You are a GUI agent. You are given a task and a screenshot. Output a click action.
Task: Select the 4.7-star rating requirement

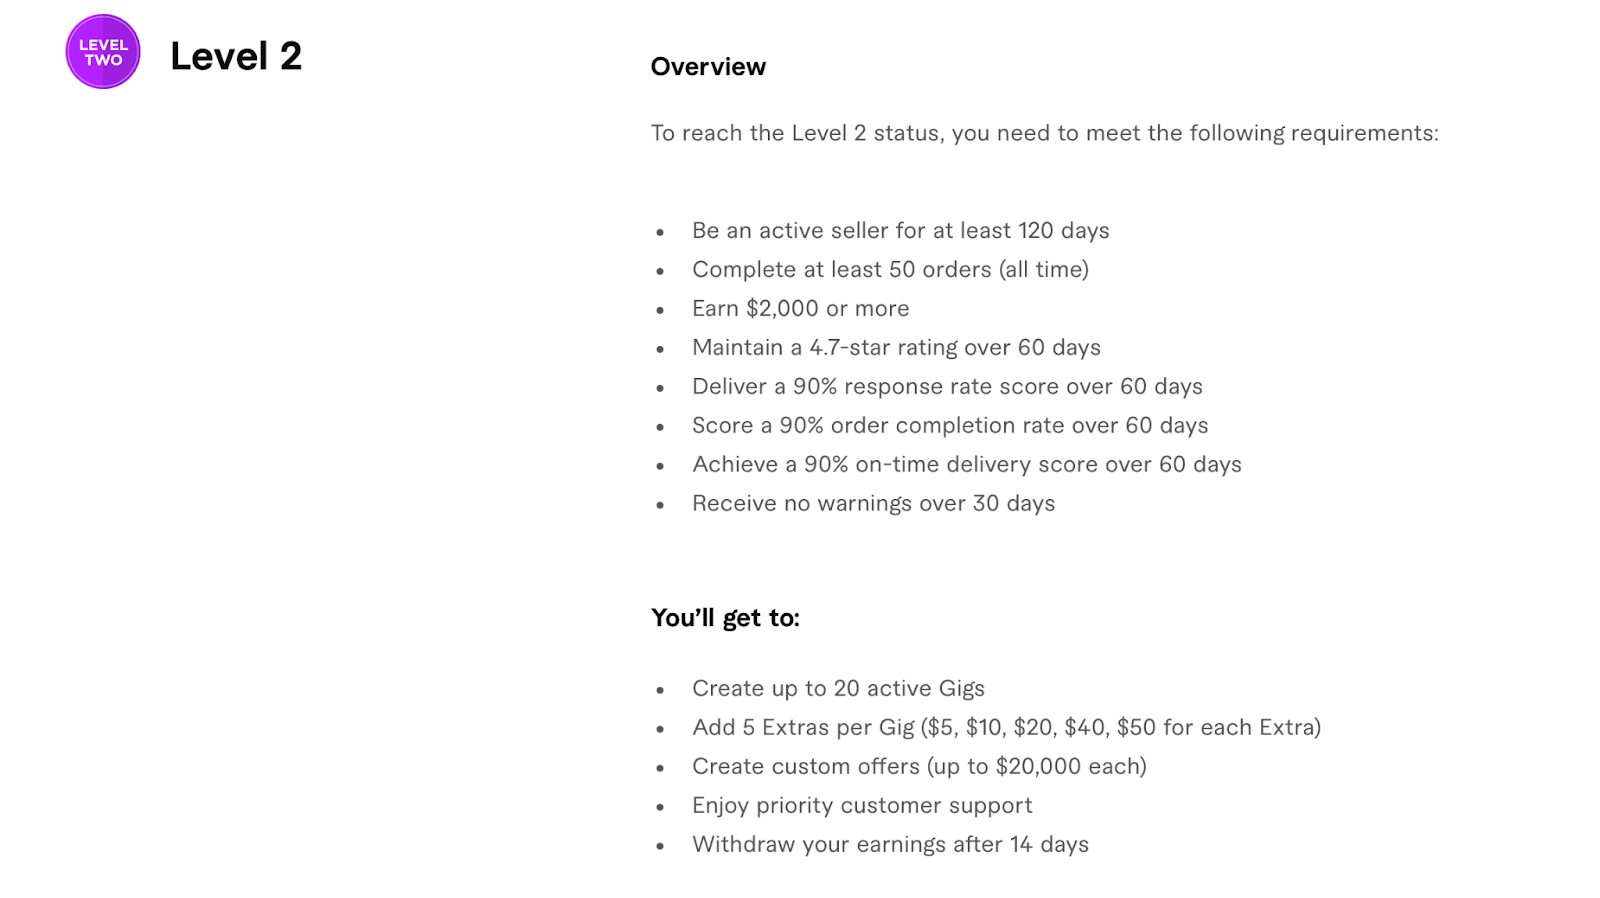[896, 348]
